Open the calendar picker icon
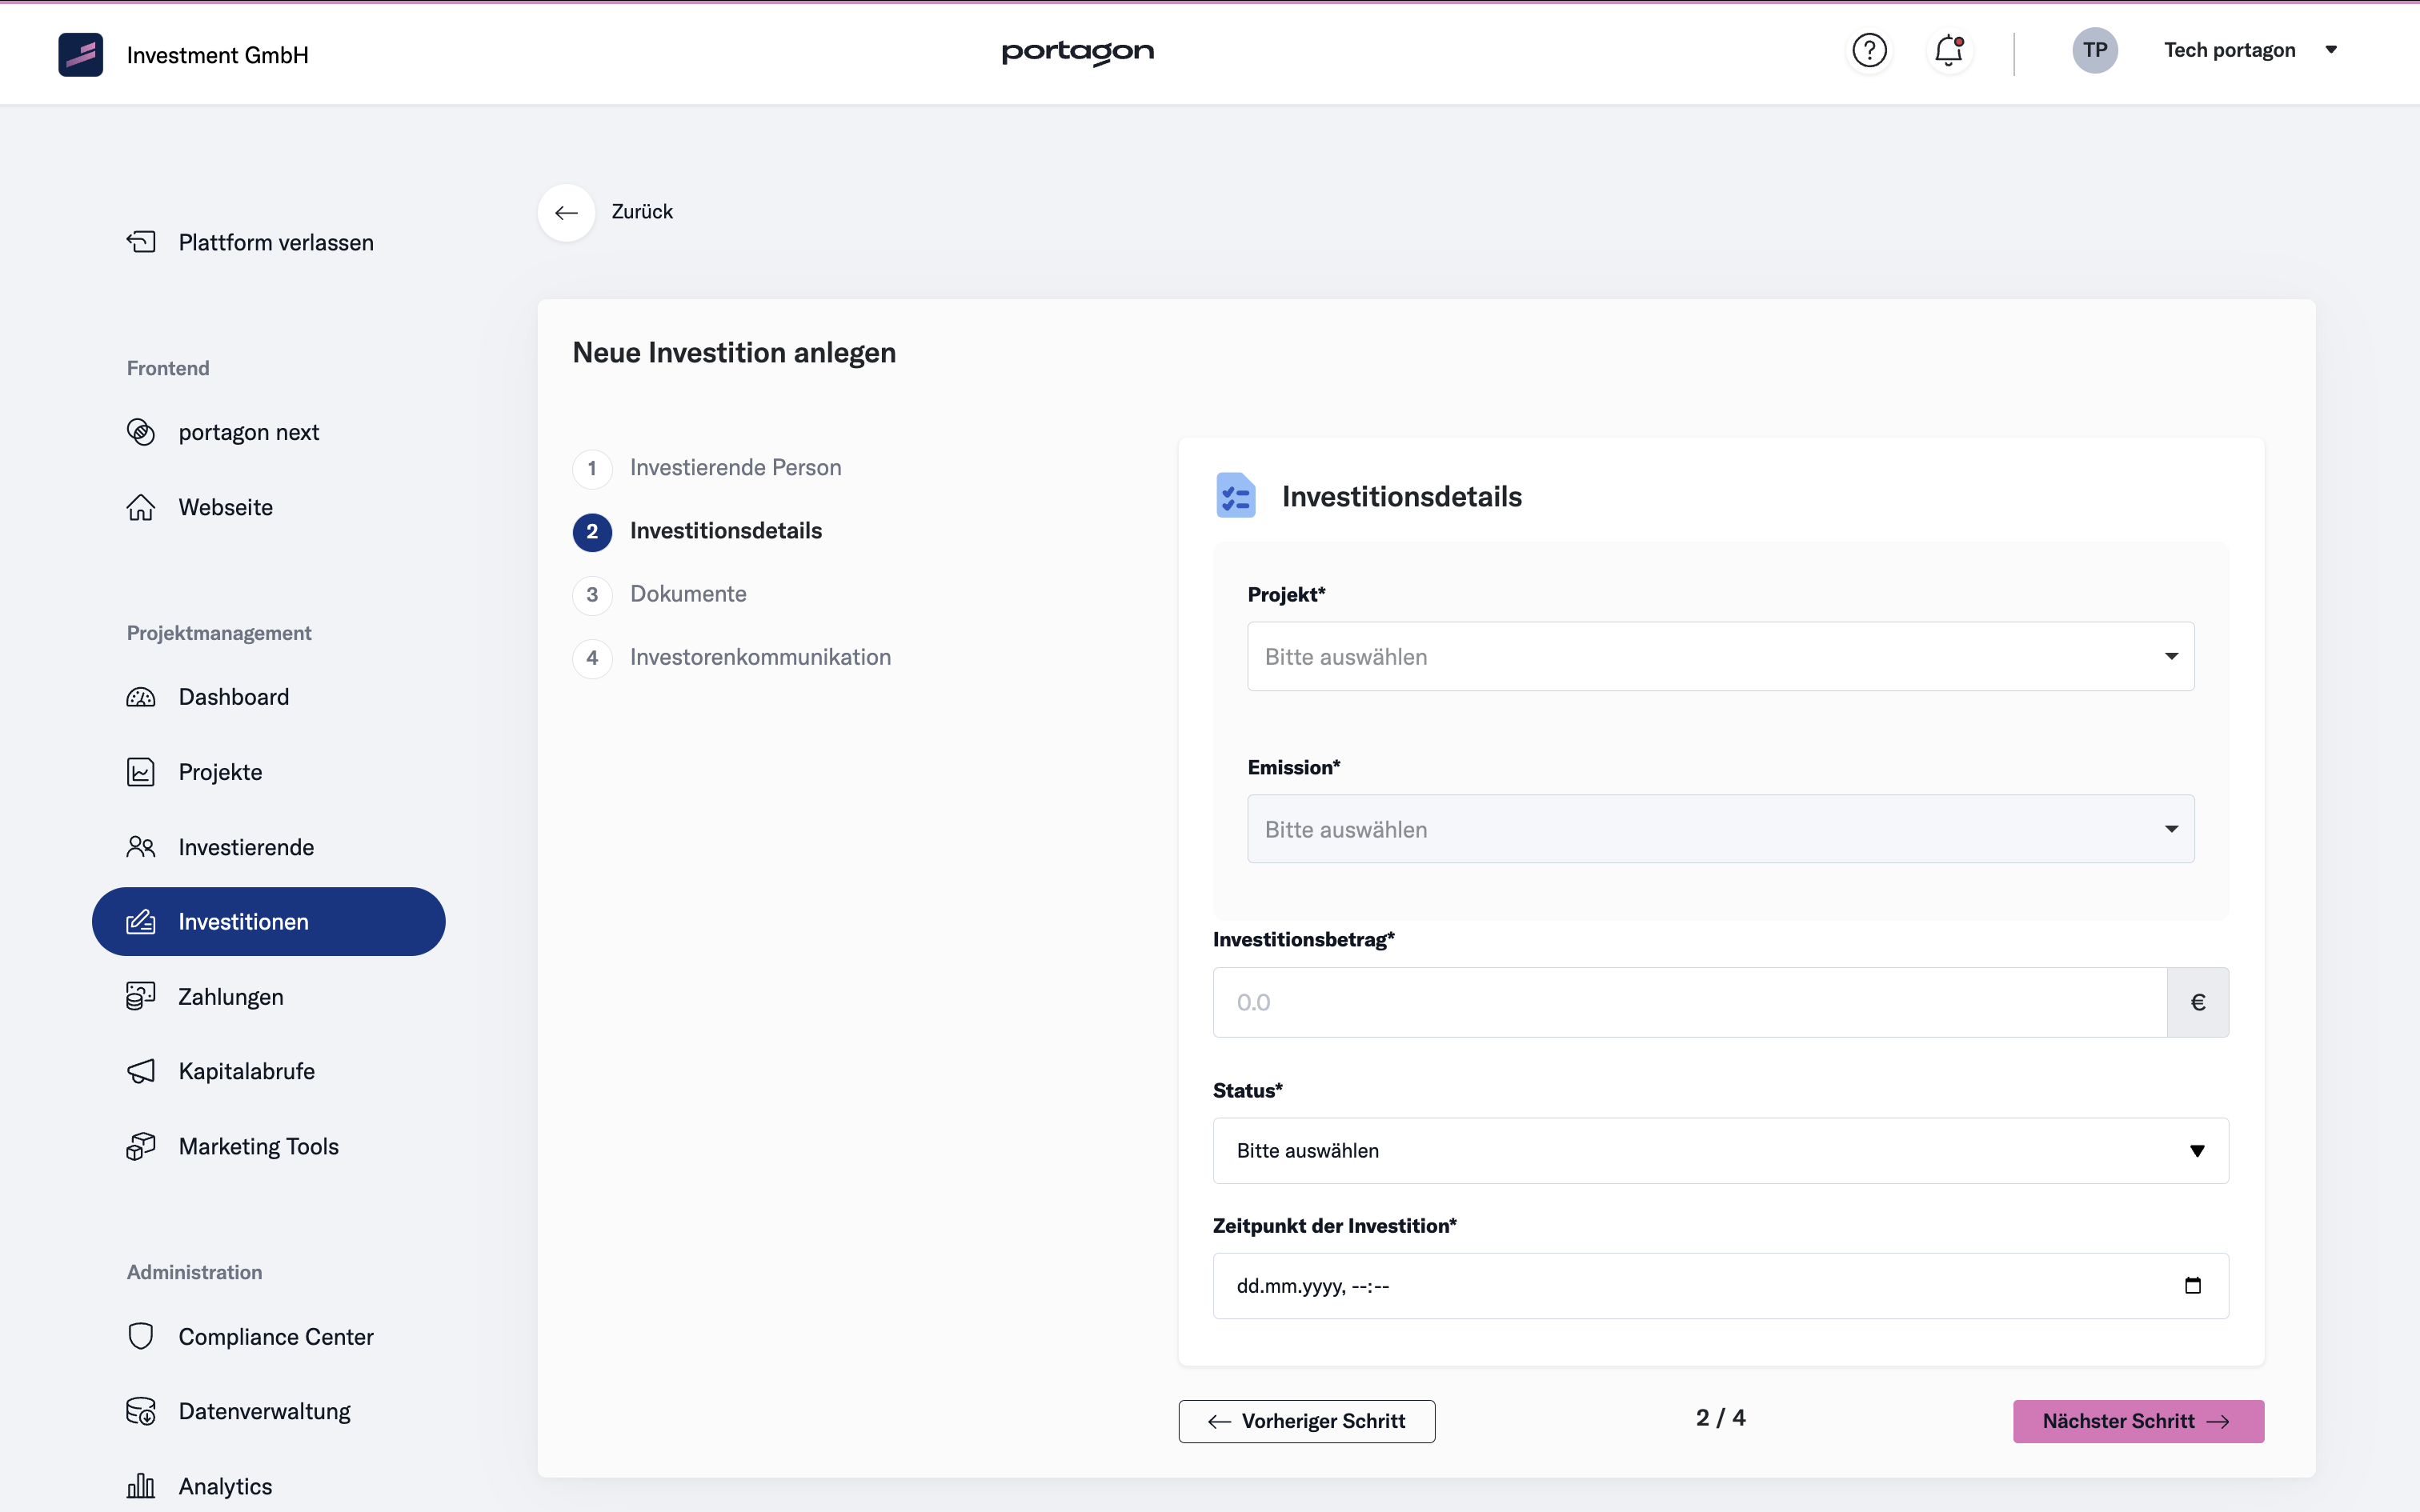 [2193, 1286]
